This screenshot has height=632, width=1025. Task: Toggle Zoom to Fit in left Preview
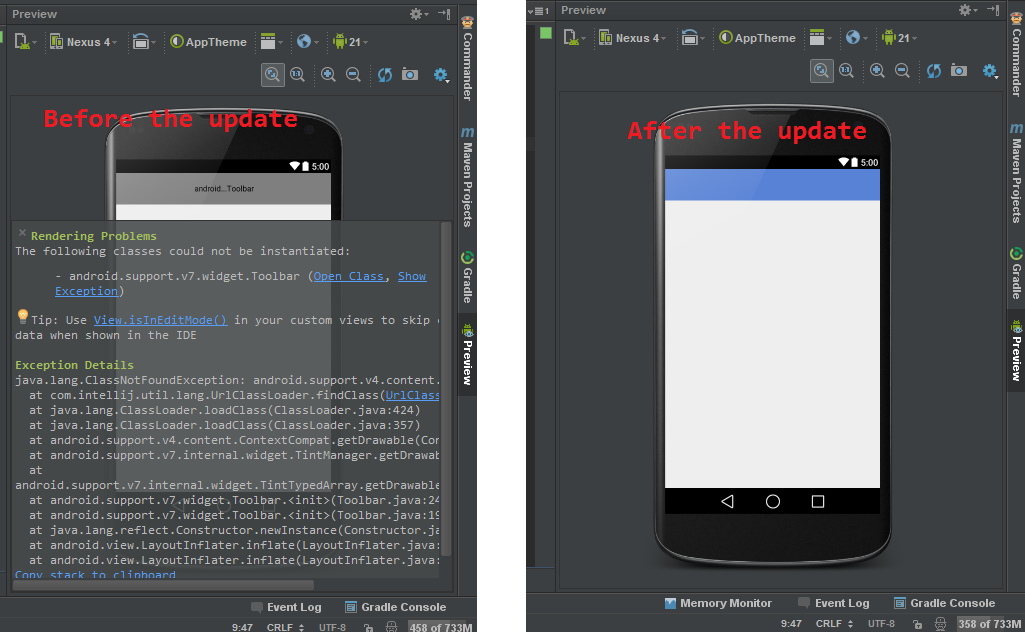click(273, 75)
